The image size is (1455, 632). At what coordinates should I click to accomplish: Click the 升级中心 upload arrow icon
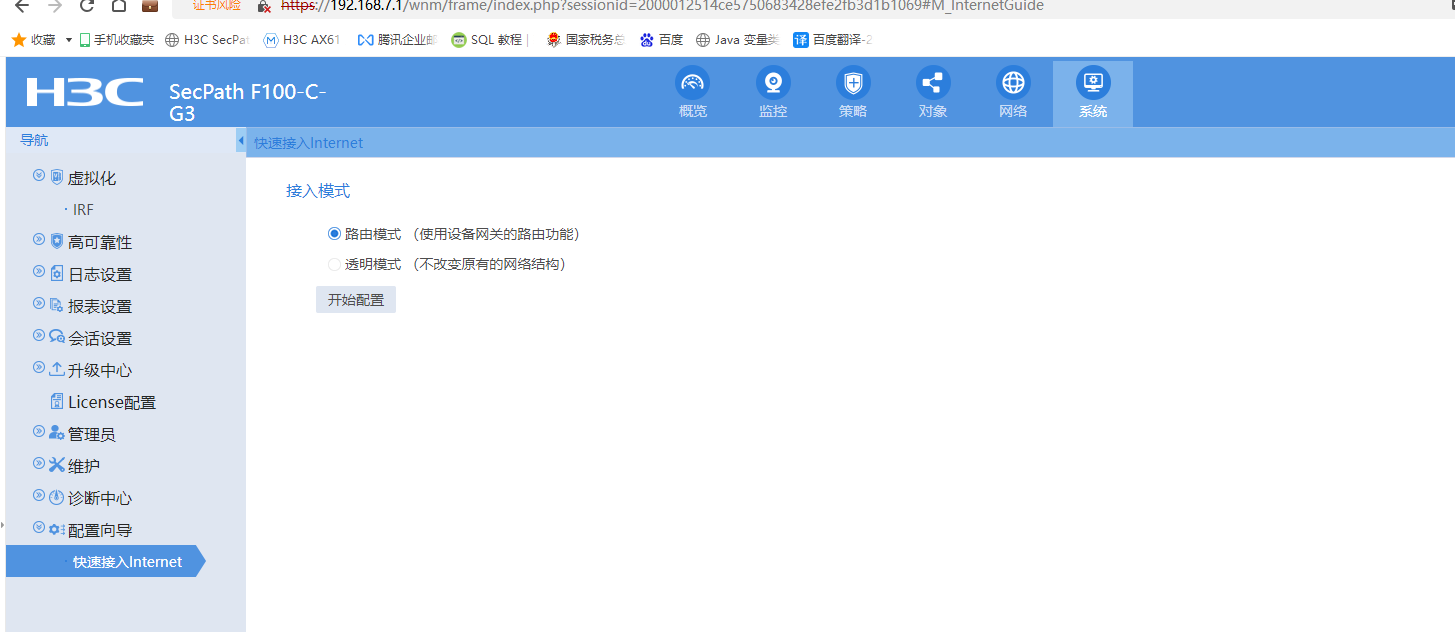pos(57,369)
